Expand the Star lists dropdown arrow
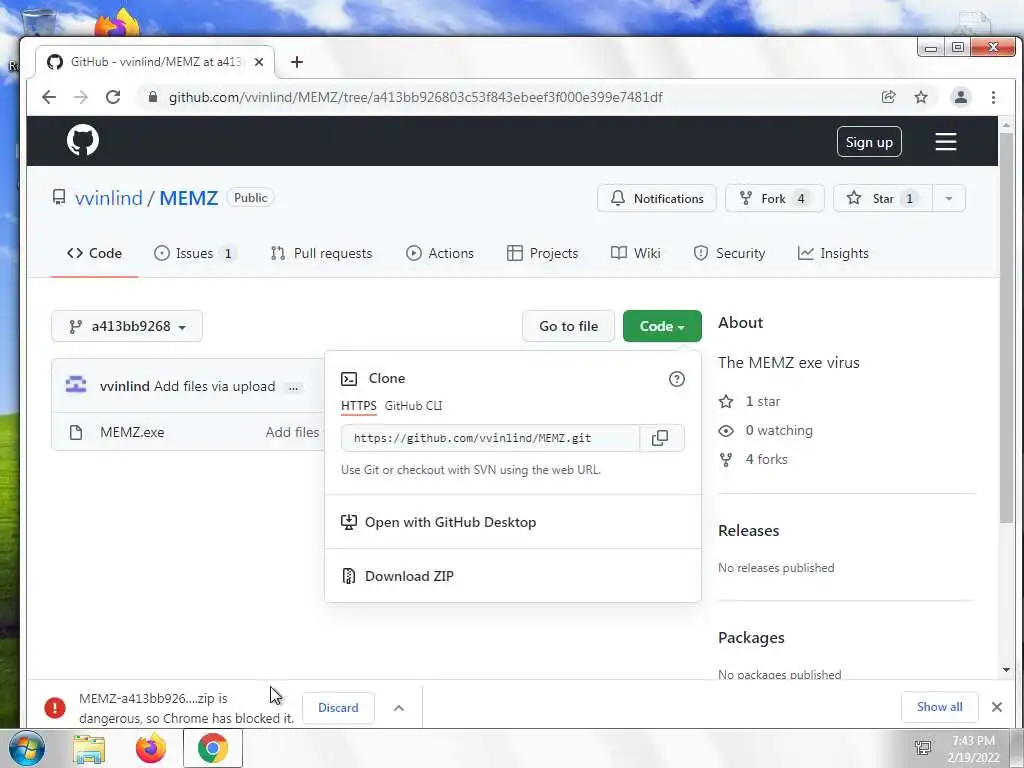This screenshot has height=768, width=1024. tap(948, 199)
